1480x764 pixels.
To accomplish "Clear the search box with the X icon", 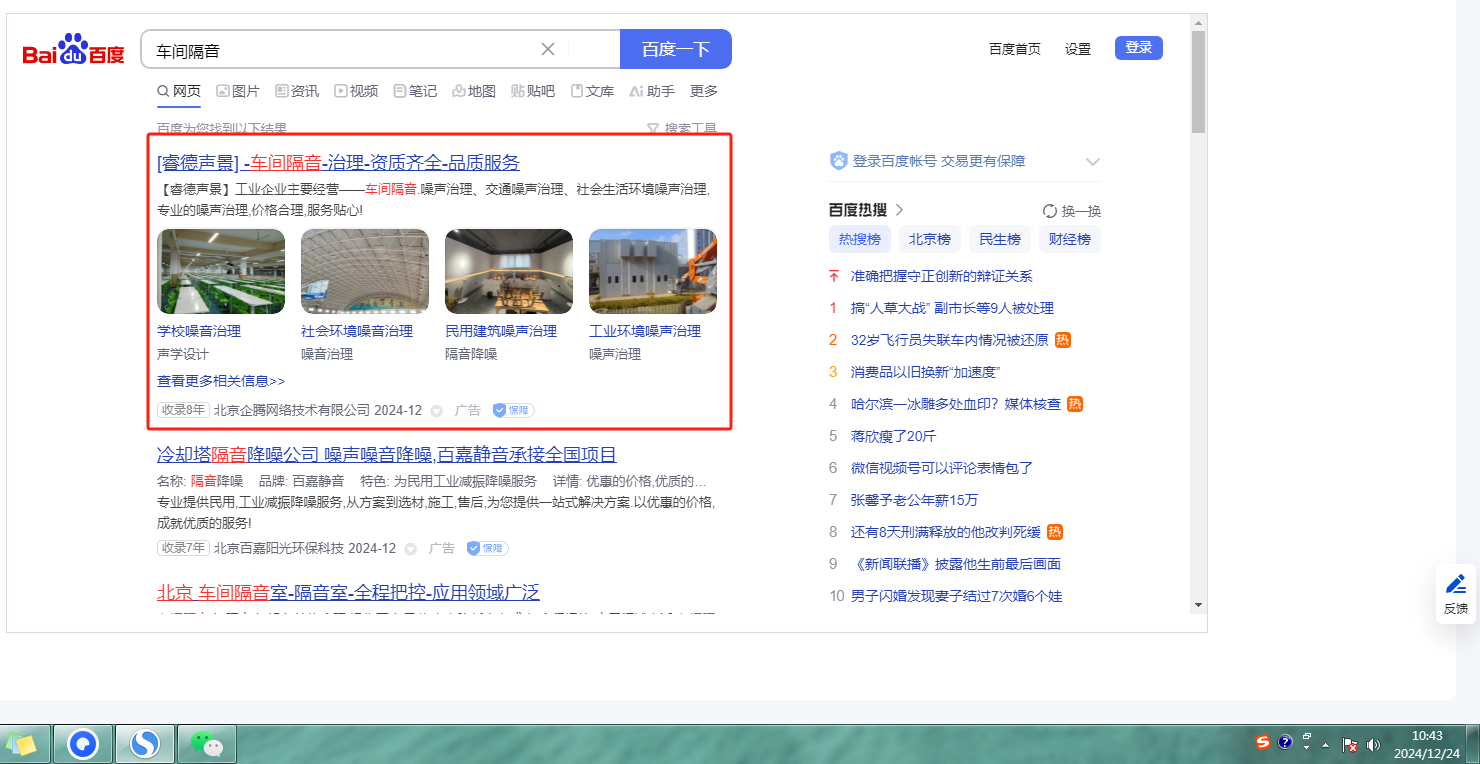I will click(x=548, y=49).
